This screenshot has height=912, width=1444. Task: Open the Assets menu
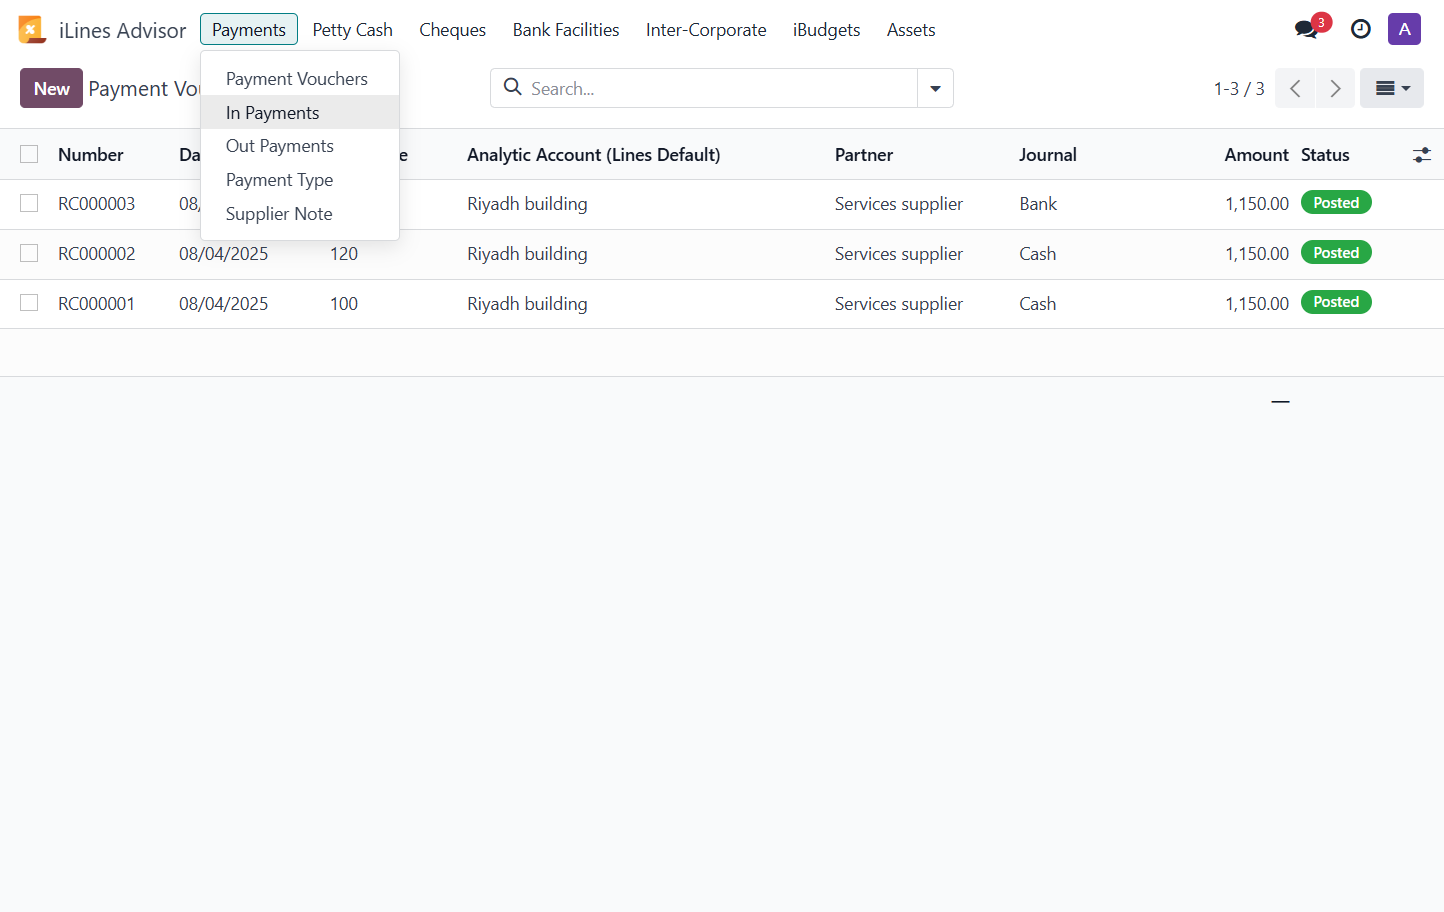[911, 30]
